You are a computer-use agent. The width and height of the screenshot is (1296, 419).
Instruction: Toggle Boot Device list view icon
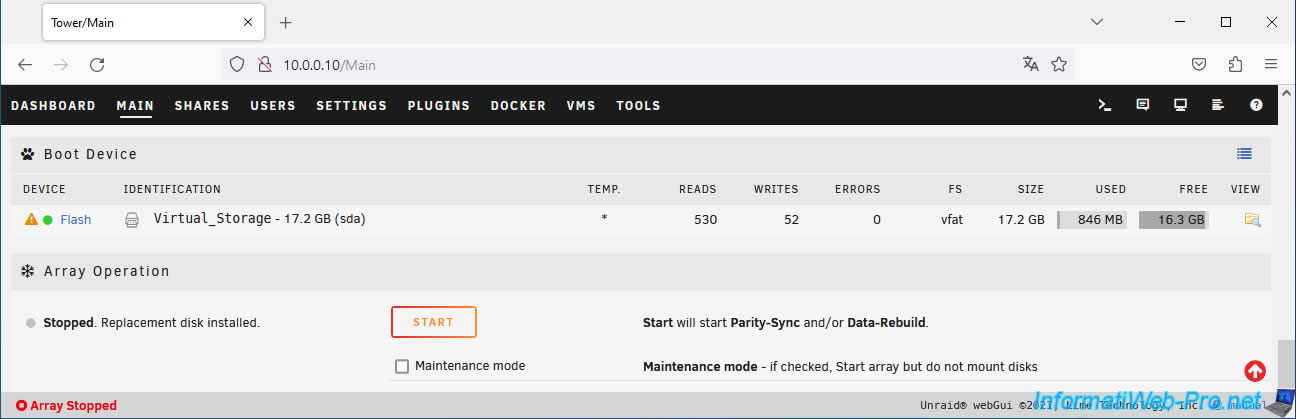[x=1244, y=154]
